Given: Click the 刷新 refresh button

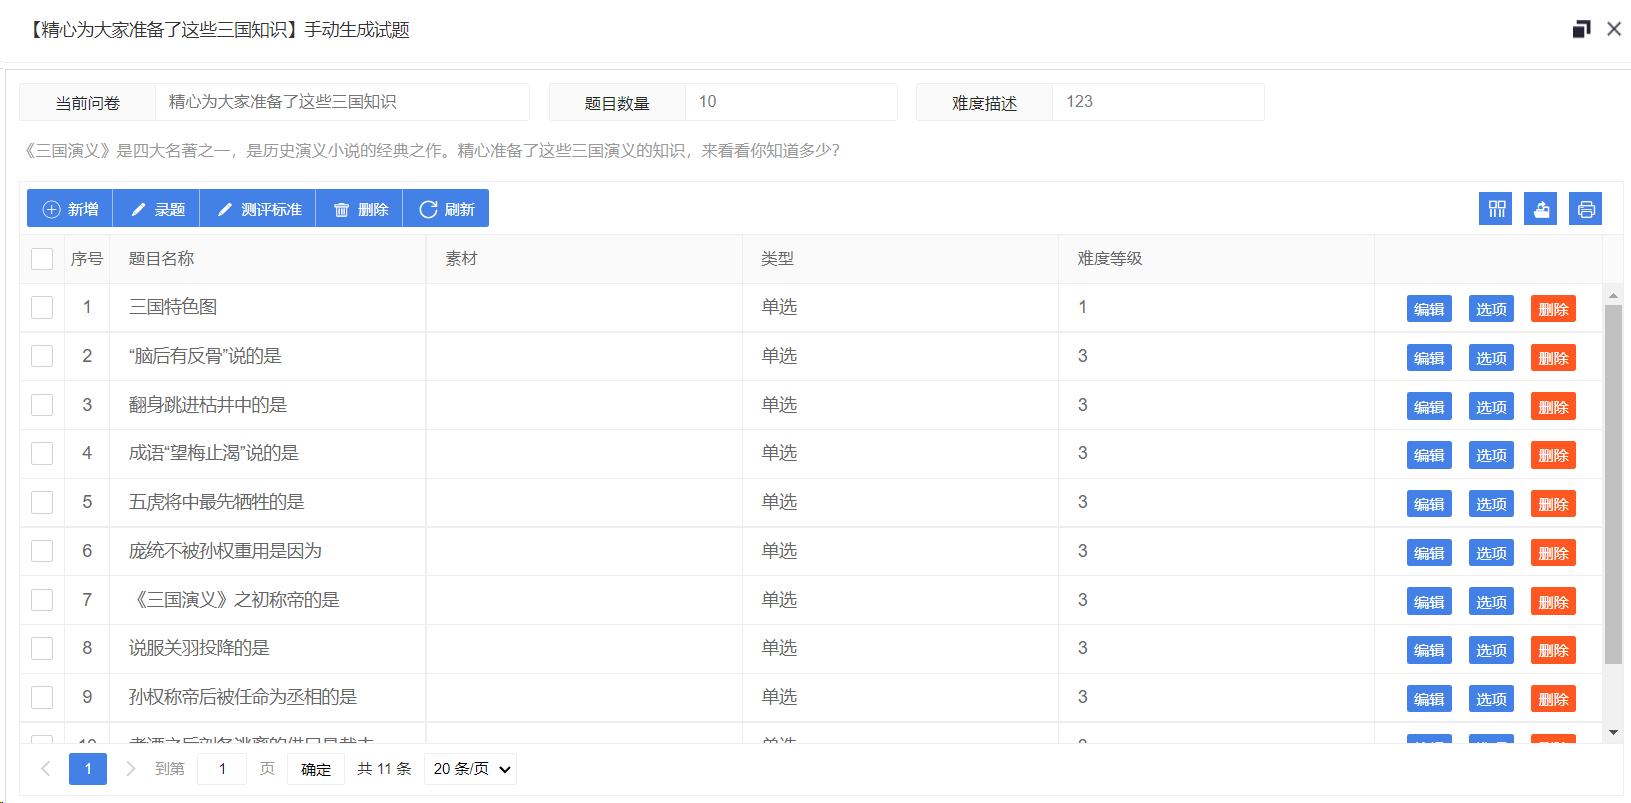Looking at the screenshot, I should pos(446,209).
